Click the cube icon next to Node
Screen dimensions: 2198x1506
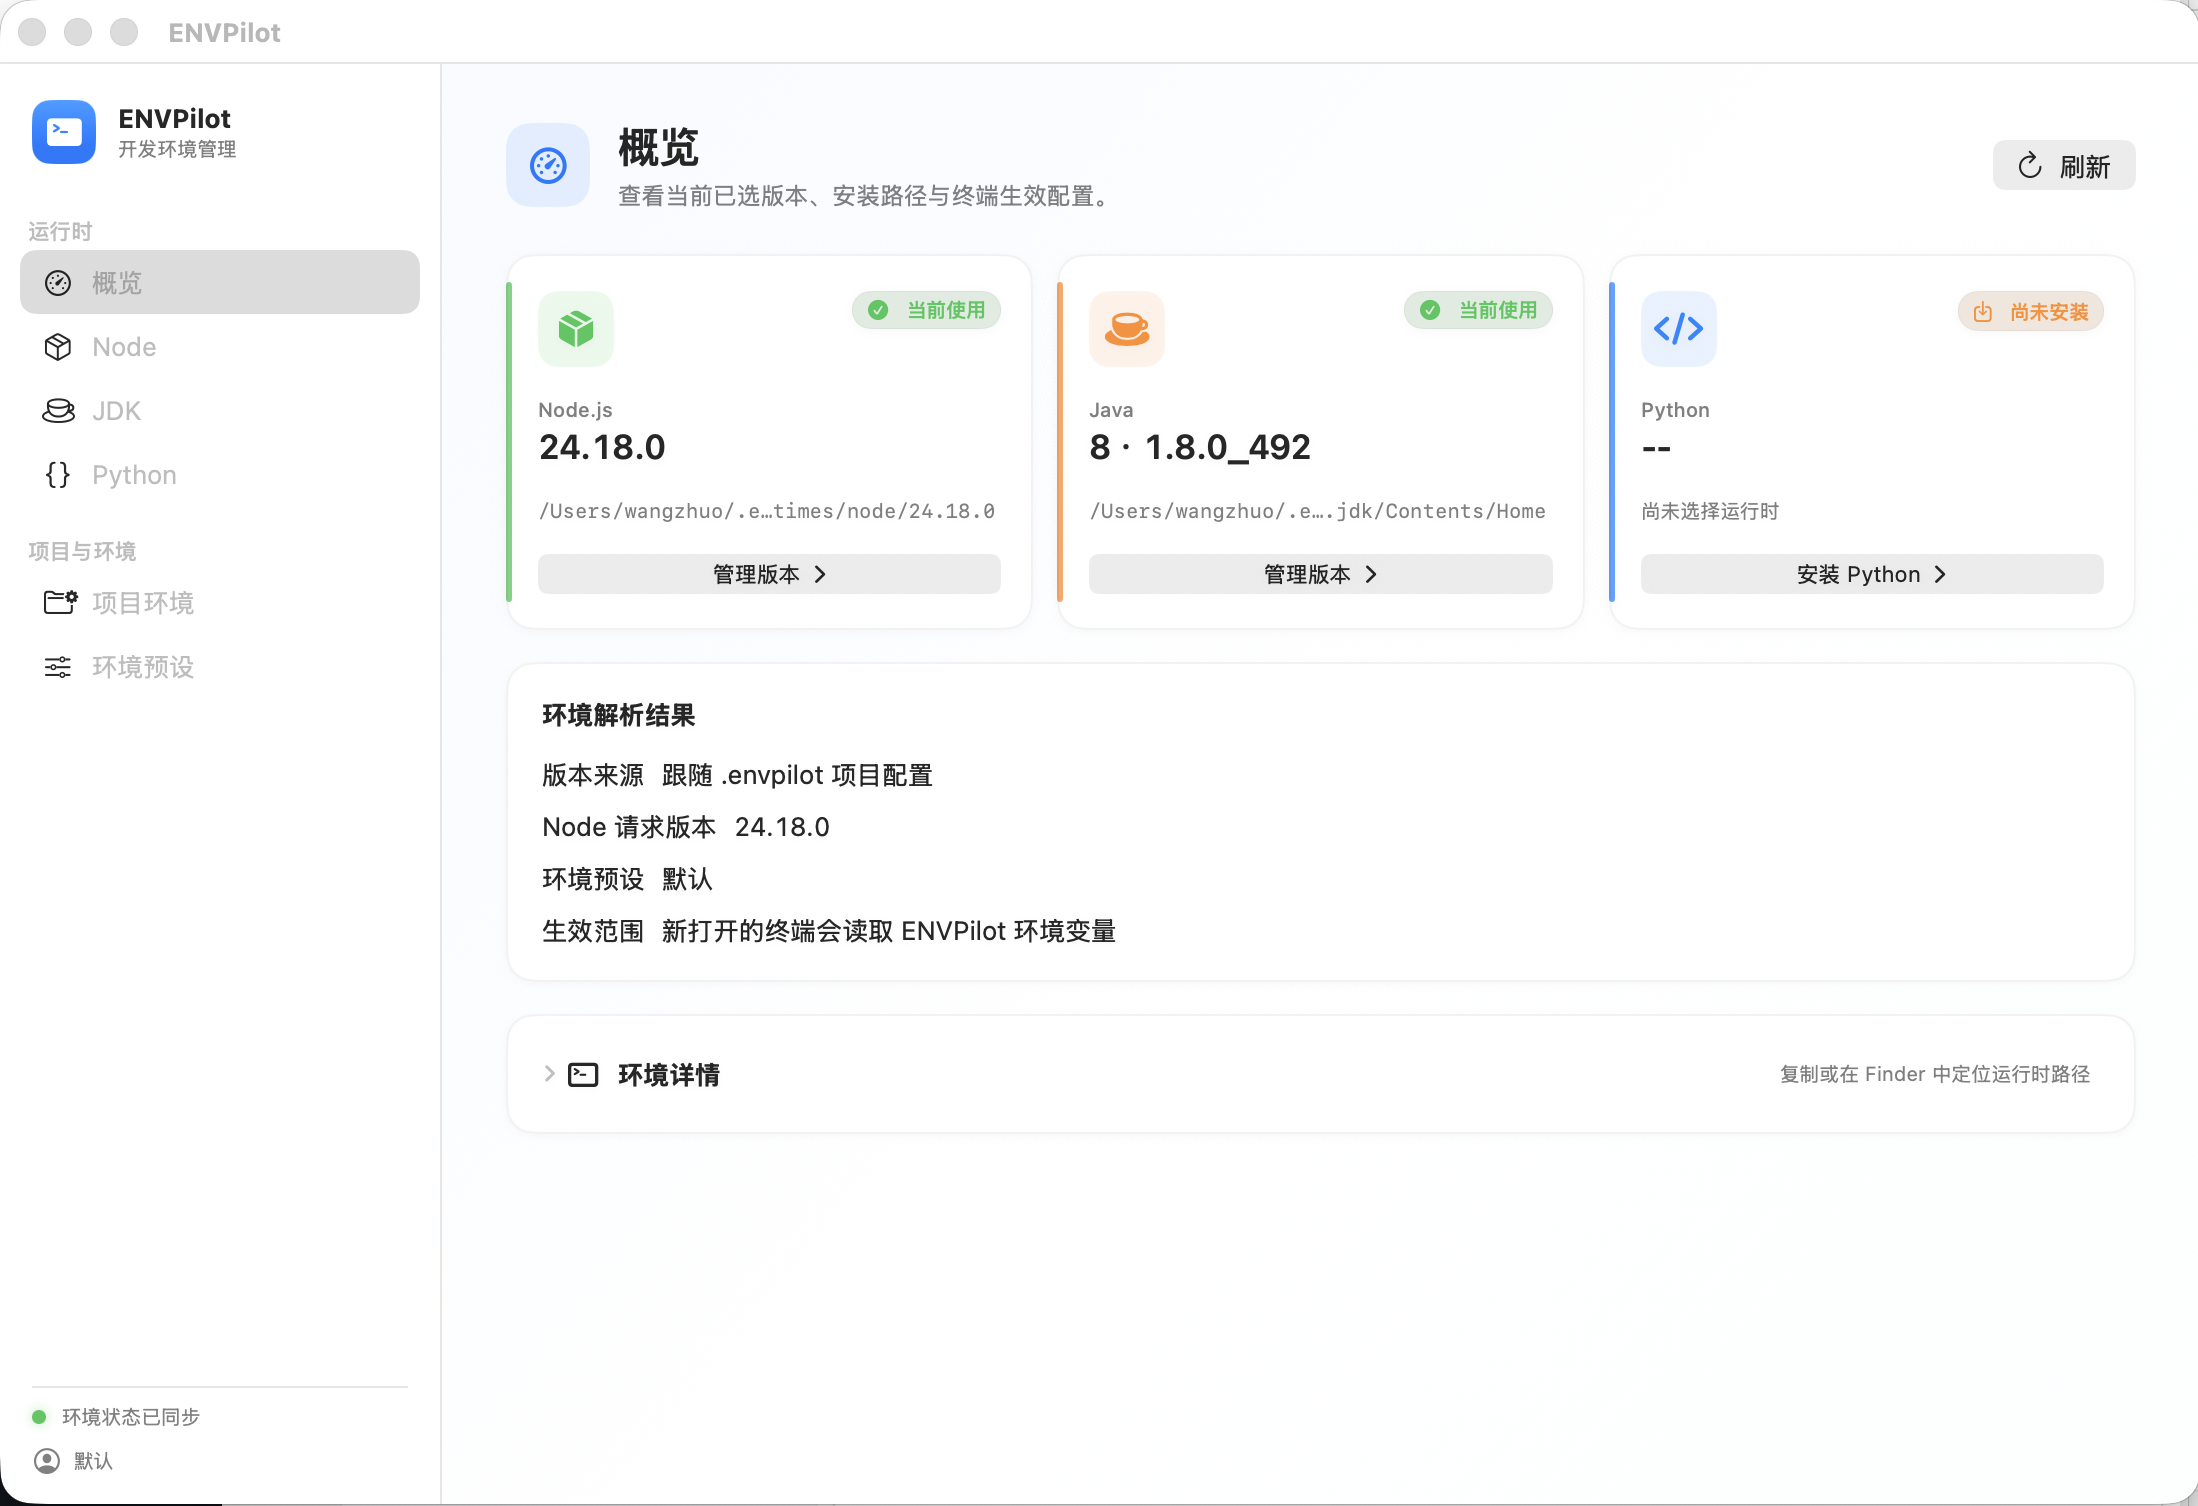pos(58,347)
